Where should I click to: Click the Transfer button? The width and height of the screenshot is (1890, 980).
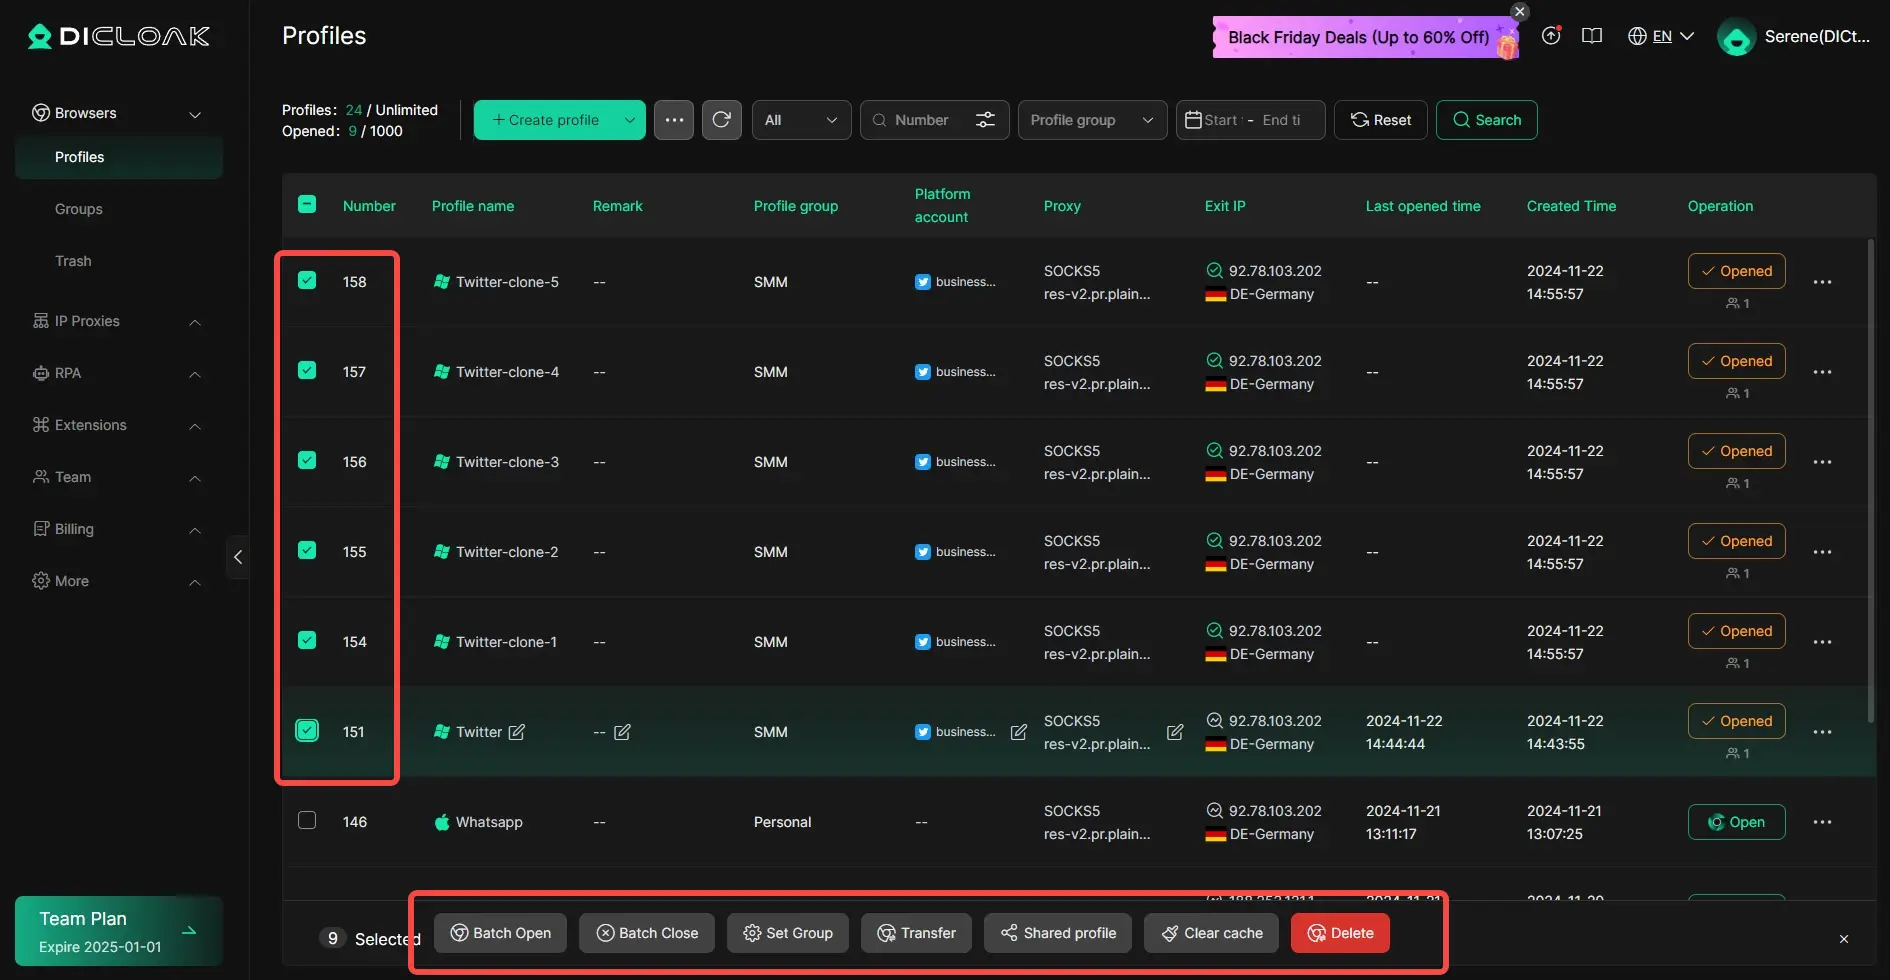click(917, 933)
